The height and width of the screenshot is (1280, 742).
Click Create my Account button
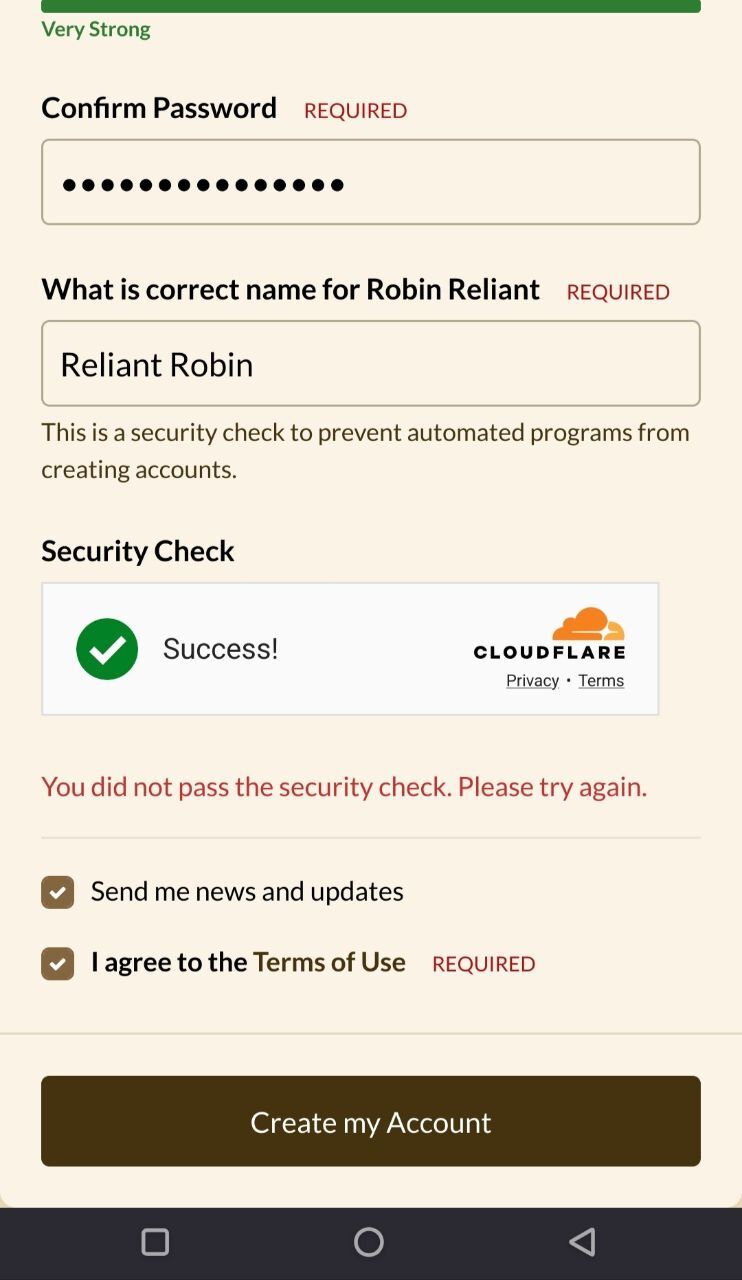tap(371, 1121)
